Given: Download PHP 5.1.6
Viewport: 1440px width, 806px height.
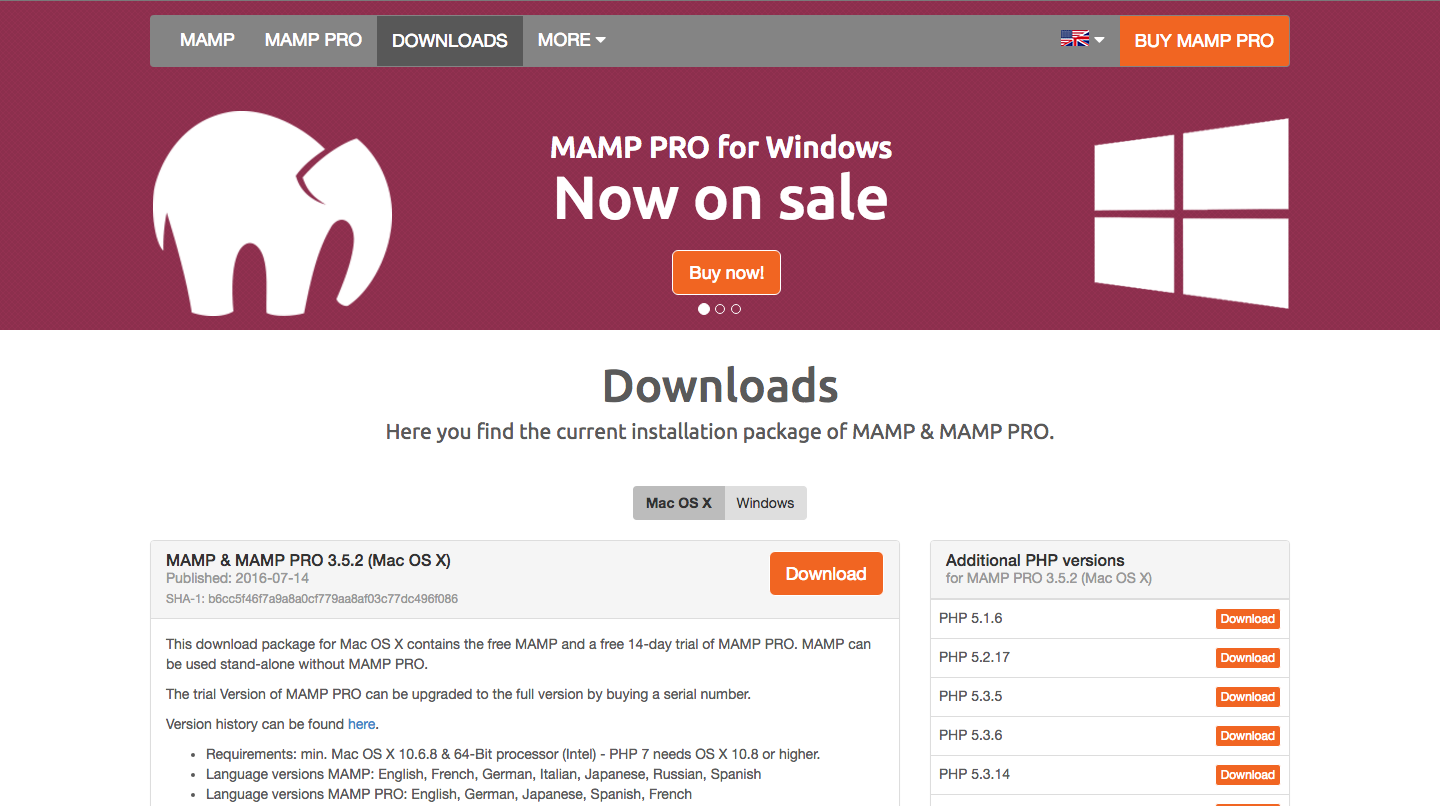Looking at the screenshot, I should [x=1247, y=619].
